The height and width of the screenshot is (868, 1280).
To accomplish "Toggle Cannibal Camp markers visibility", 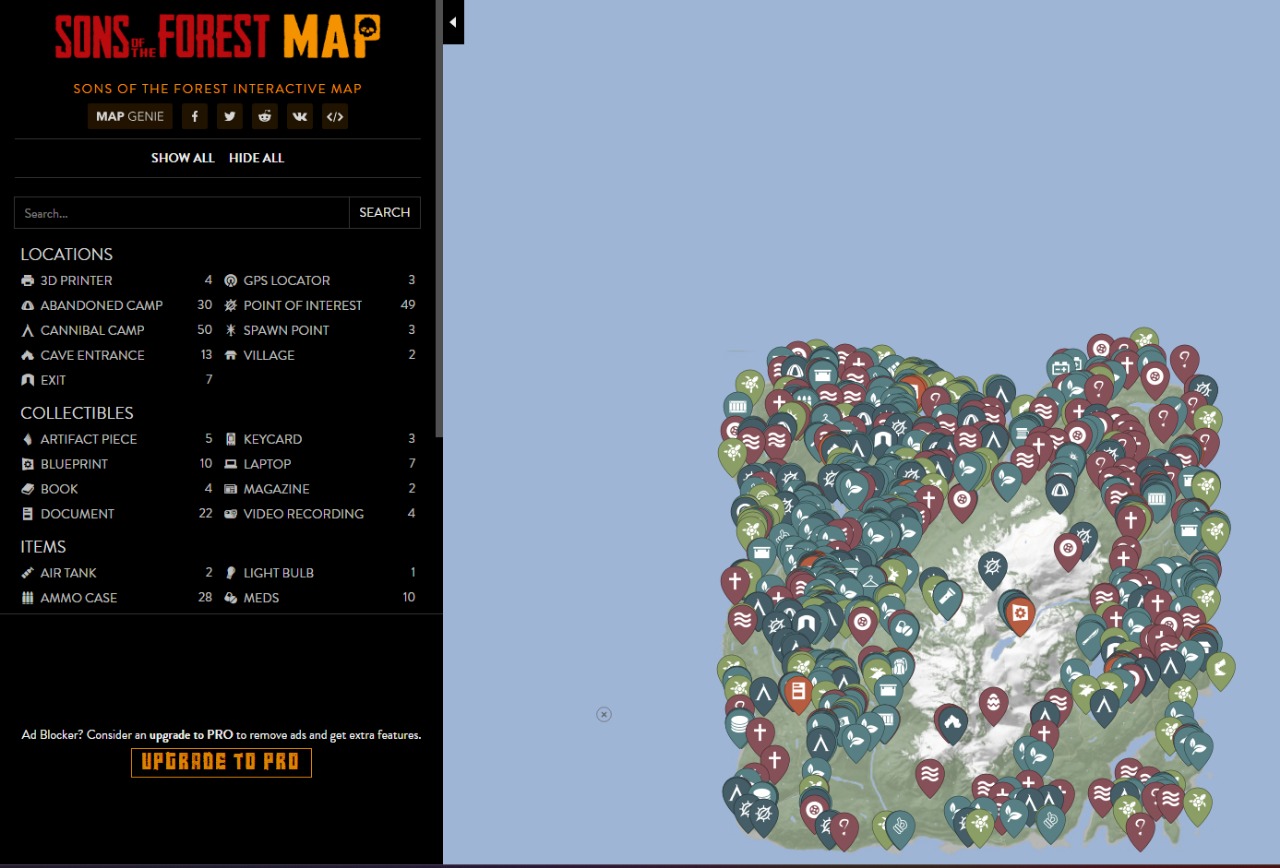I will click(92, 330).
